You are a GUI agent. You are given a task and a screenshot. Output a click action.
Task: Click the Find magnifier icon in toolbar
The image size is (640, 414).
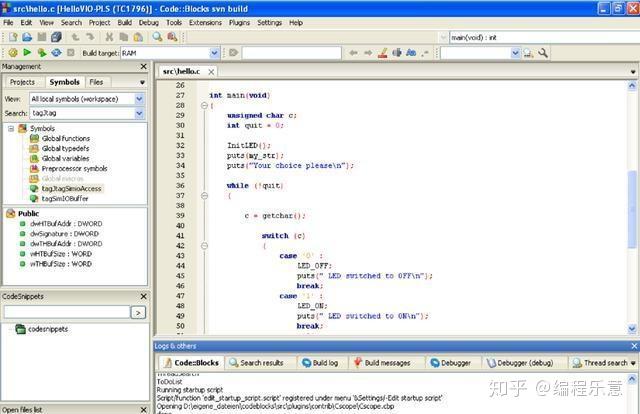157,37
